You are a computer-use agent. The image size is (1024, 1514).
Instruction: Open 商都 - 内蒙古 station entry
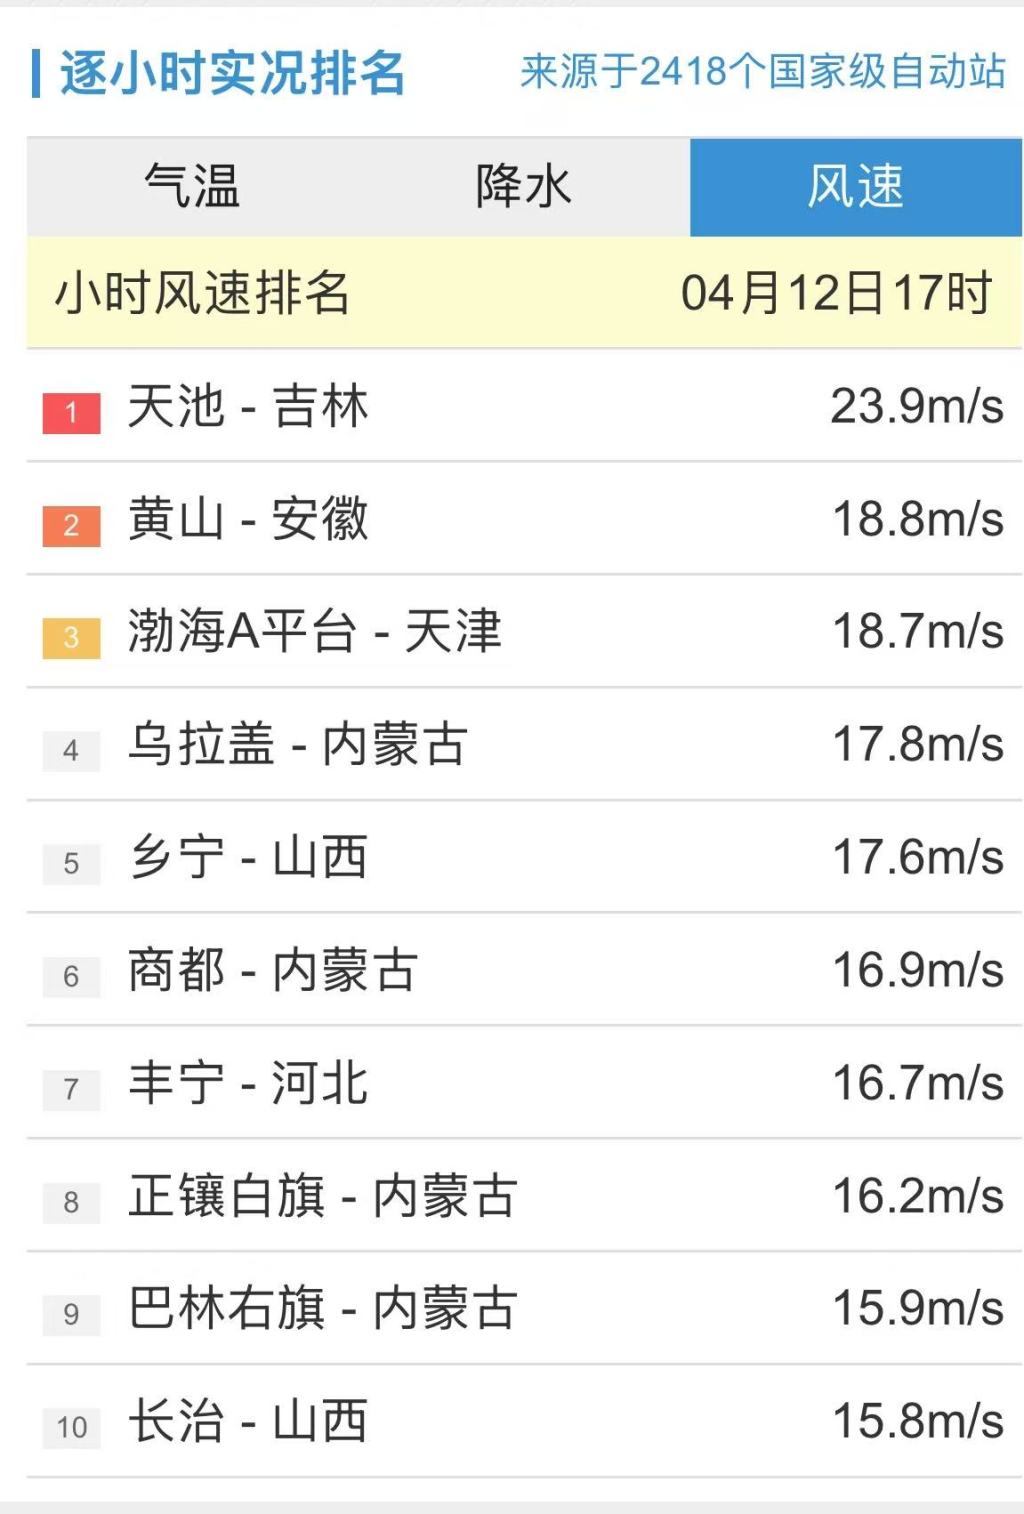click(x=524, y=970)
